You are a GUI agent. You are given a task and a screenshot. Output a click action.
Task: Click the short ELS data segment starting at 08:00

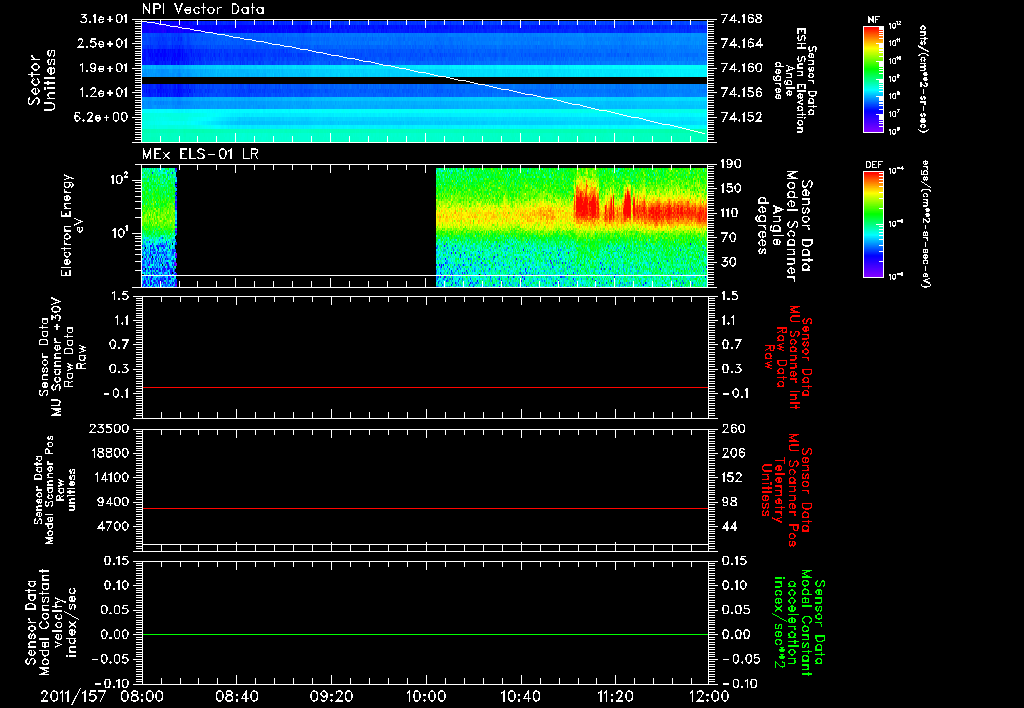(x=159, y=227)
